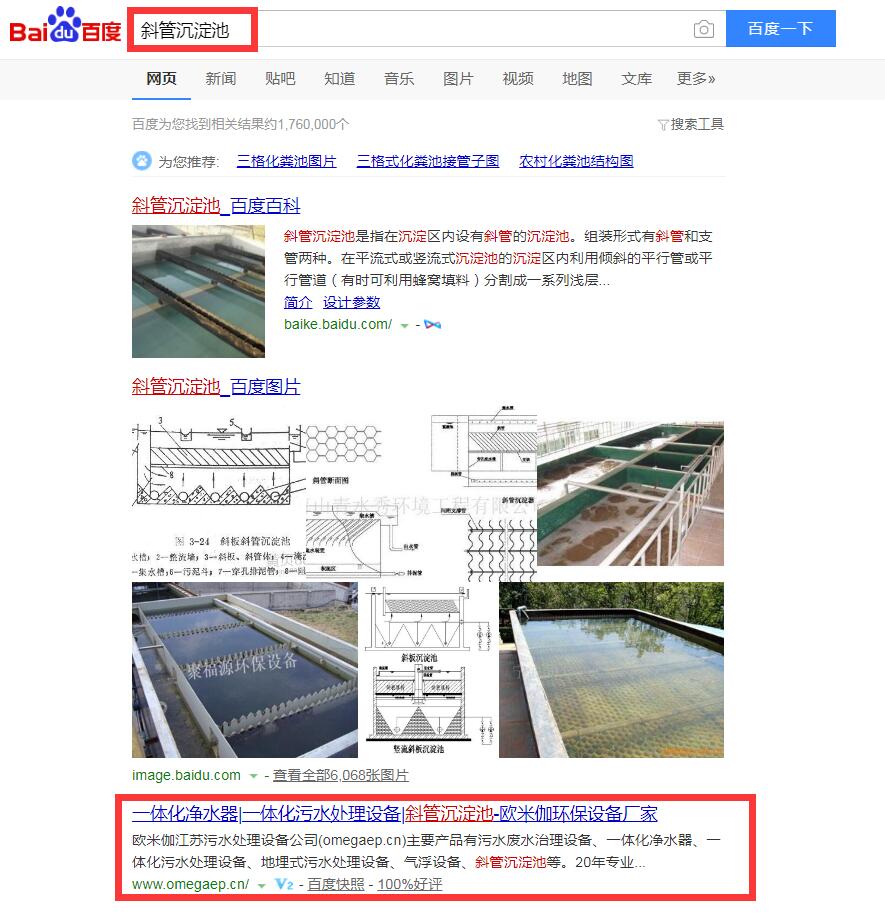Expand dropdown arrow next to baike.baidu.com
The image size is (885, 913).
point(404,325)
